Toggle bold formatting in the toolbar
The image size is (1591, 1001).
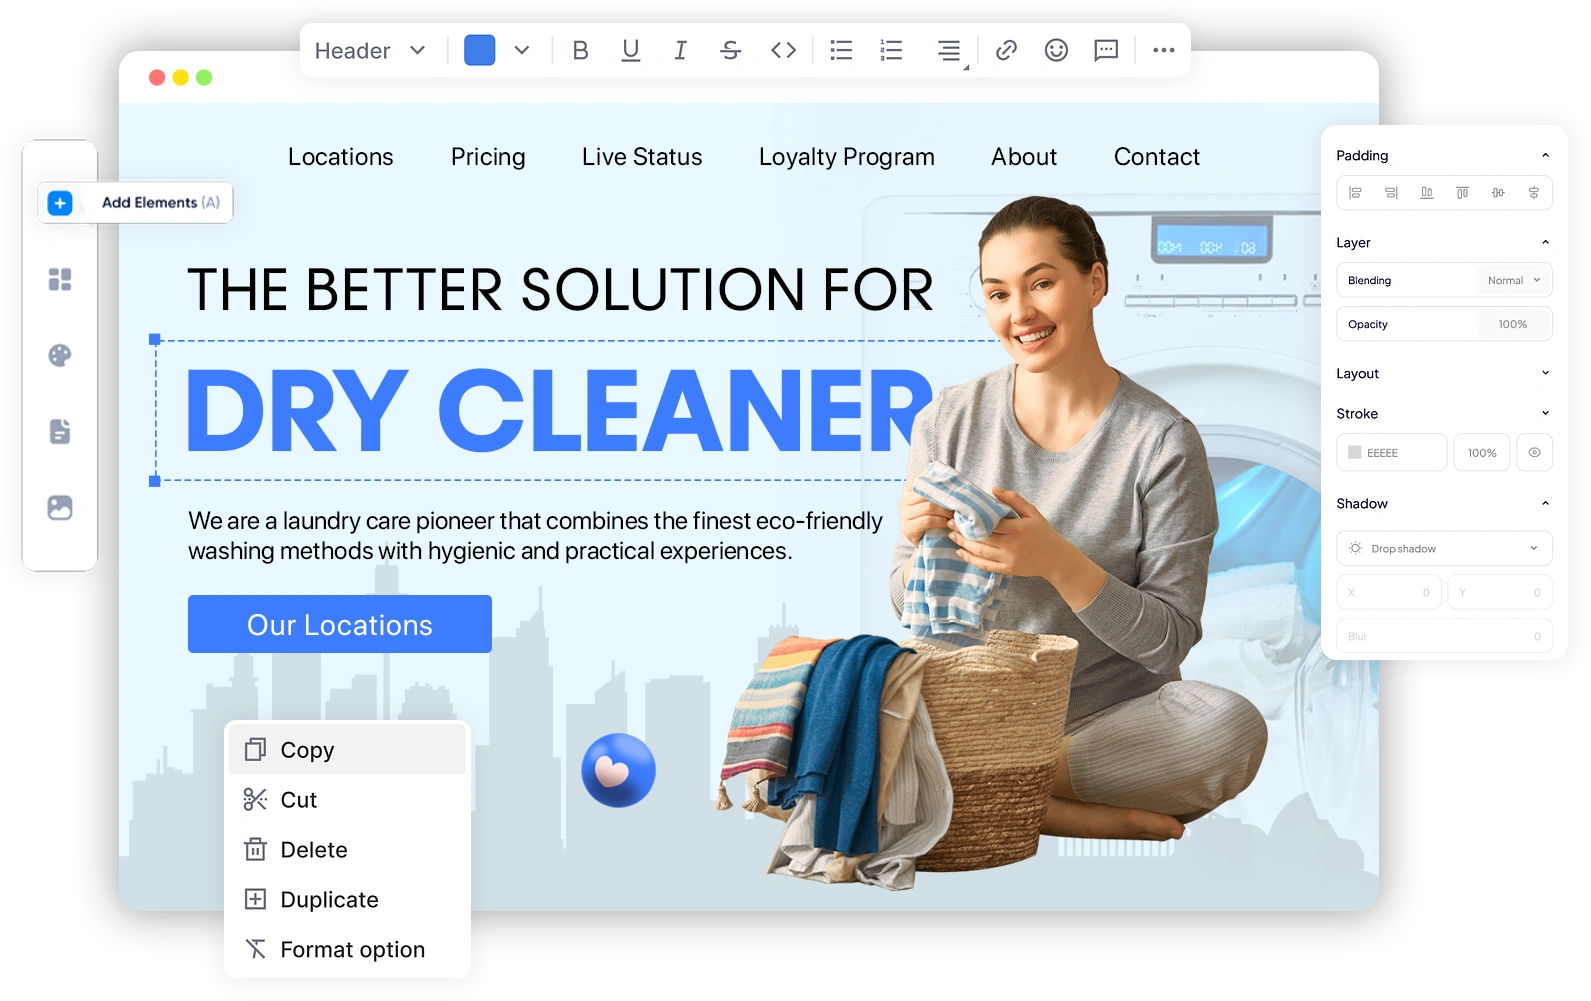[x=580, y=50]
